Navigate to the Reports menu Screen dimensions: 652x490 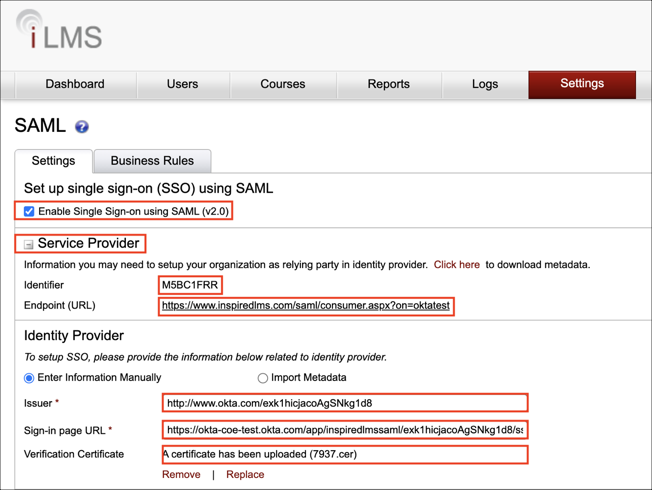point(388,84)
